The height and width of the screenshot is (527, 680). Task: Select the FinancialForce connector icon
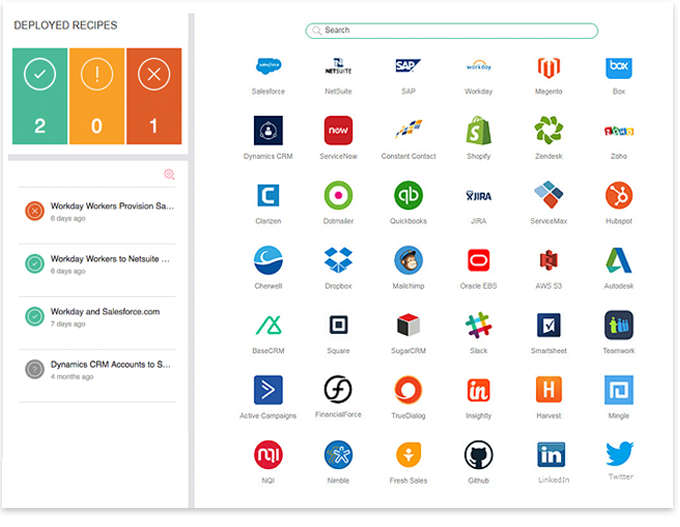[x=338, y=390]
